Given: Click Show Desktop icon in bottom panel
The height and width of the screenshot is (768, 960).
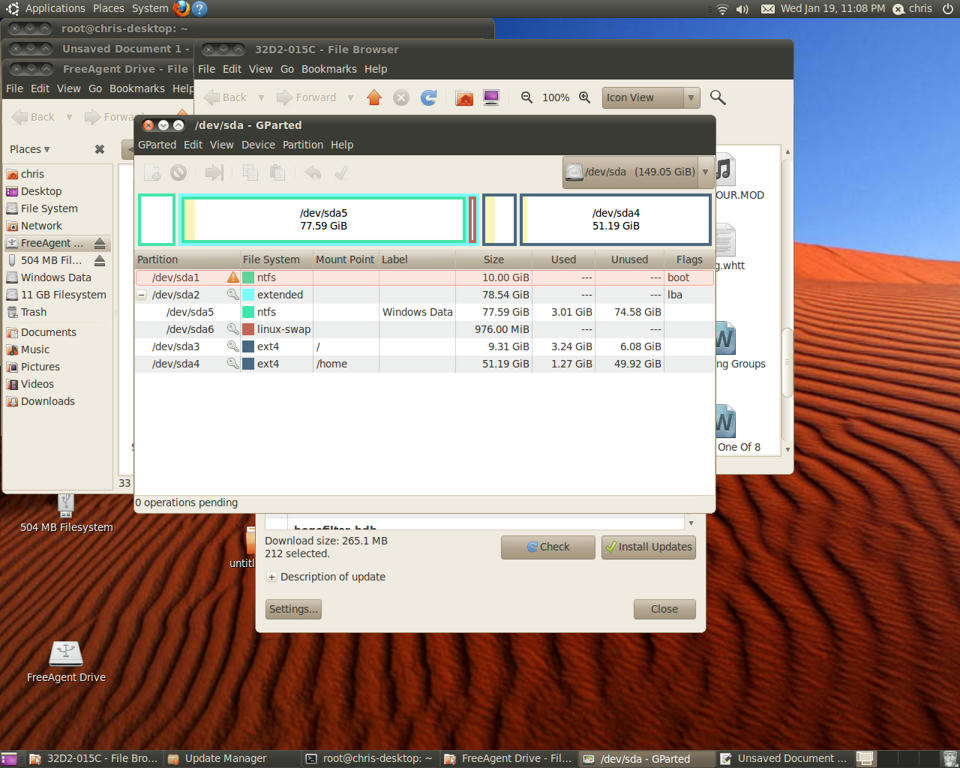Looking at the screenshot, I should click(9, 759).
